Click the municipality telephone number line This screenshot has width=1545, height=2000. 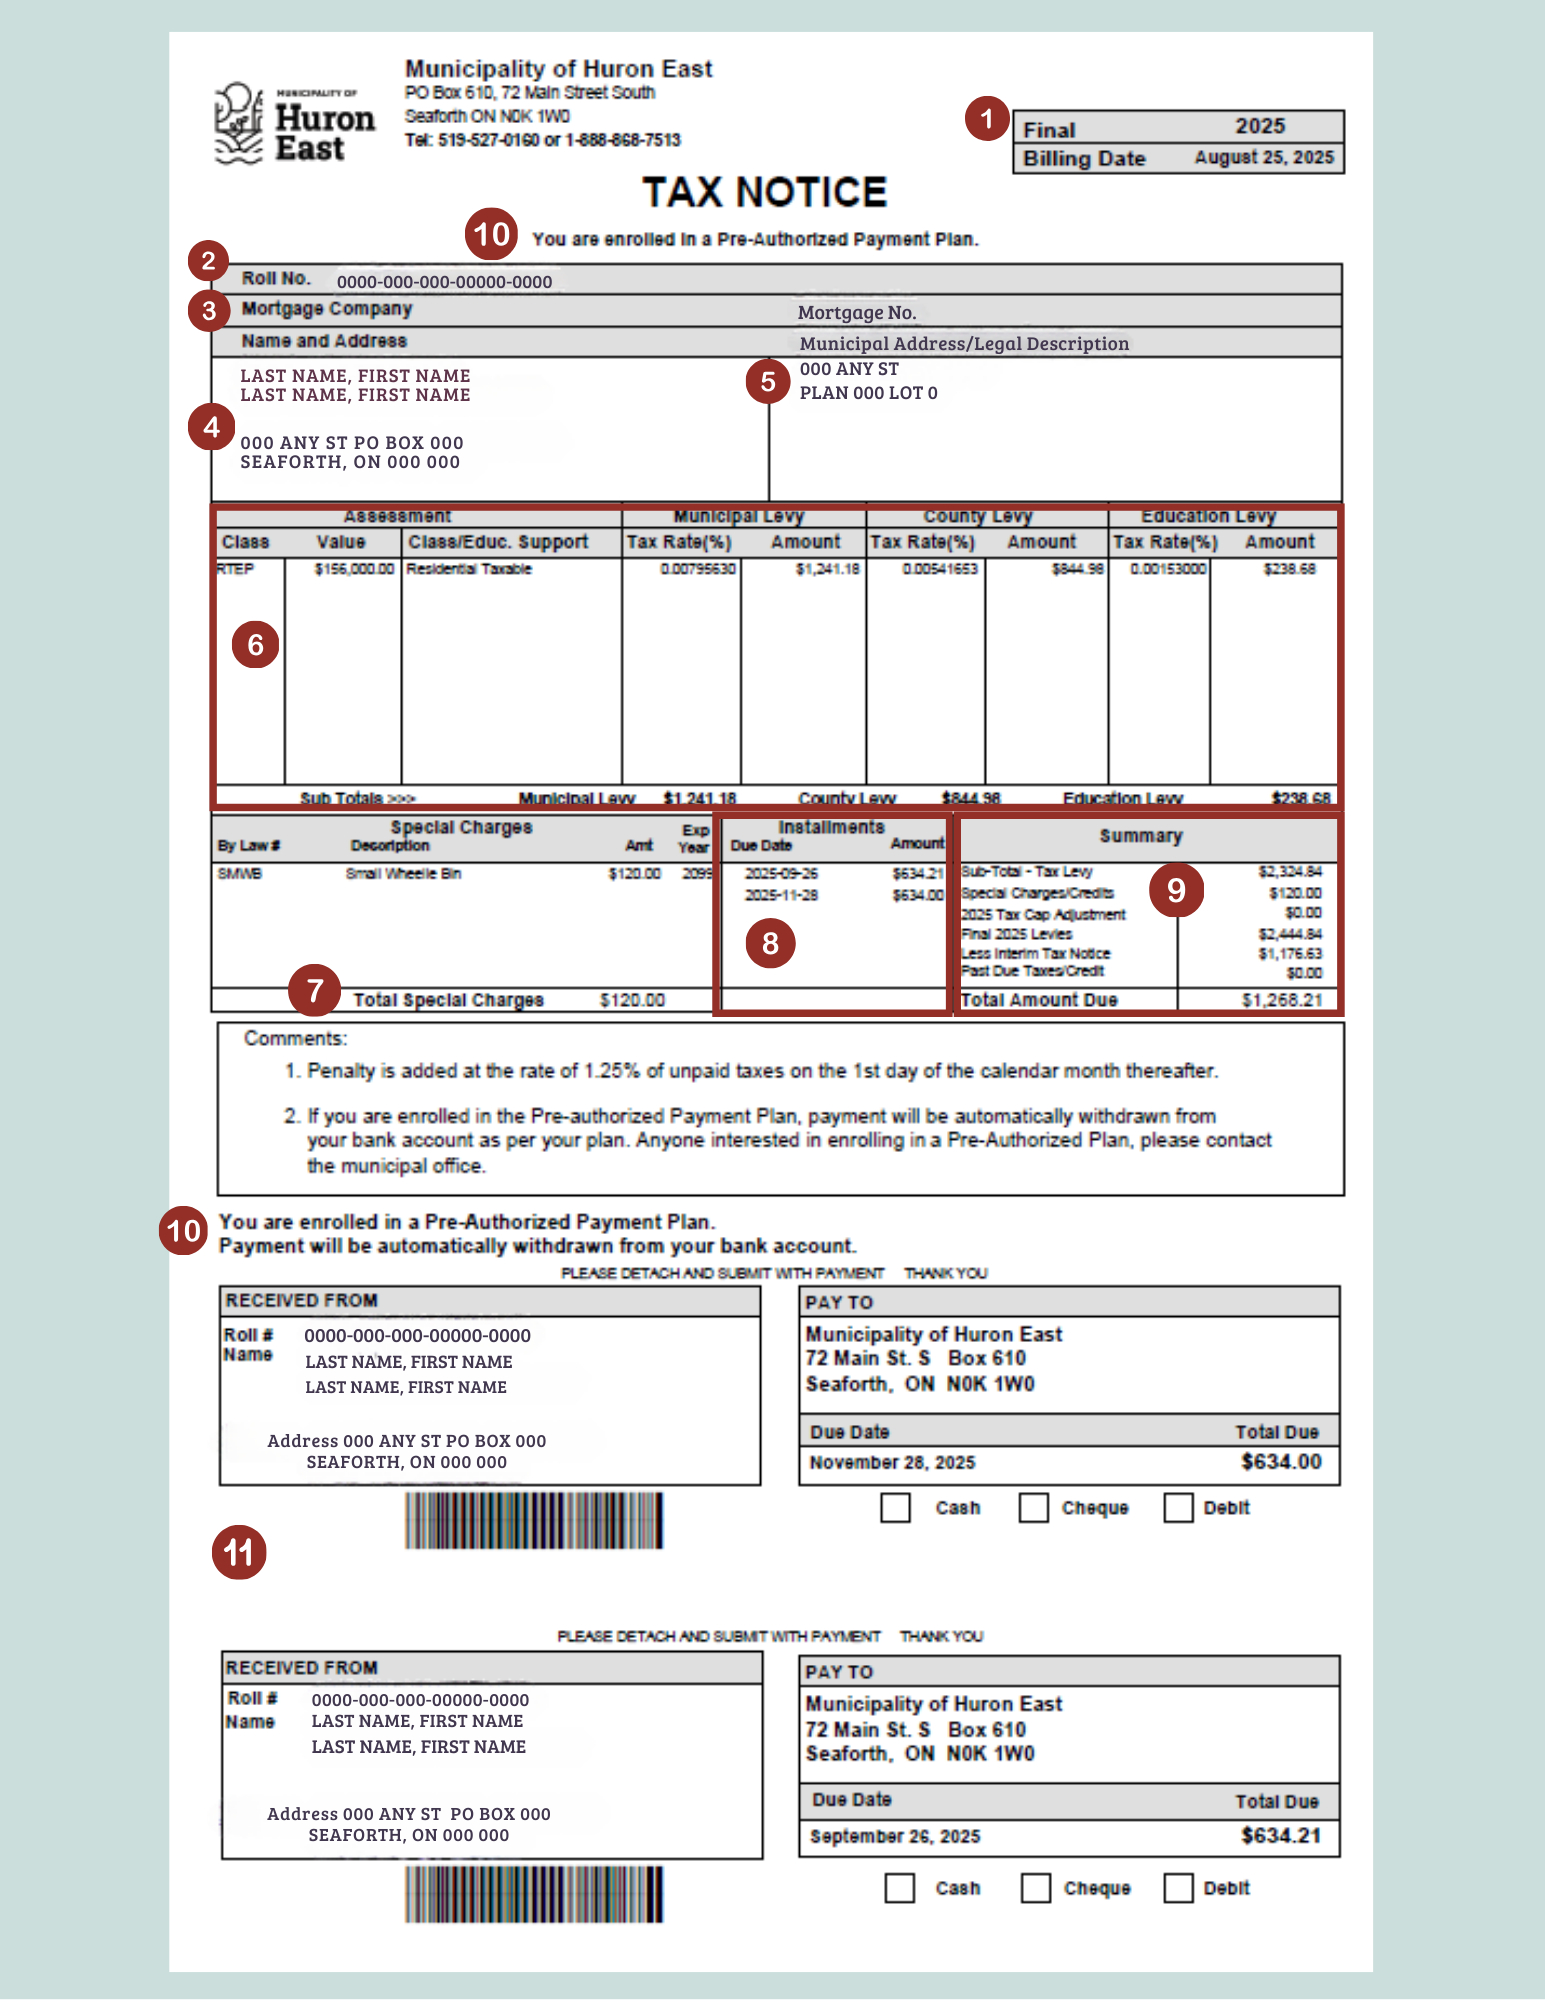542,140
